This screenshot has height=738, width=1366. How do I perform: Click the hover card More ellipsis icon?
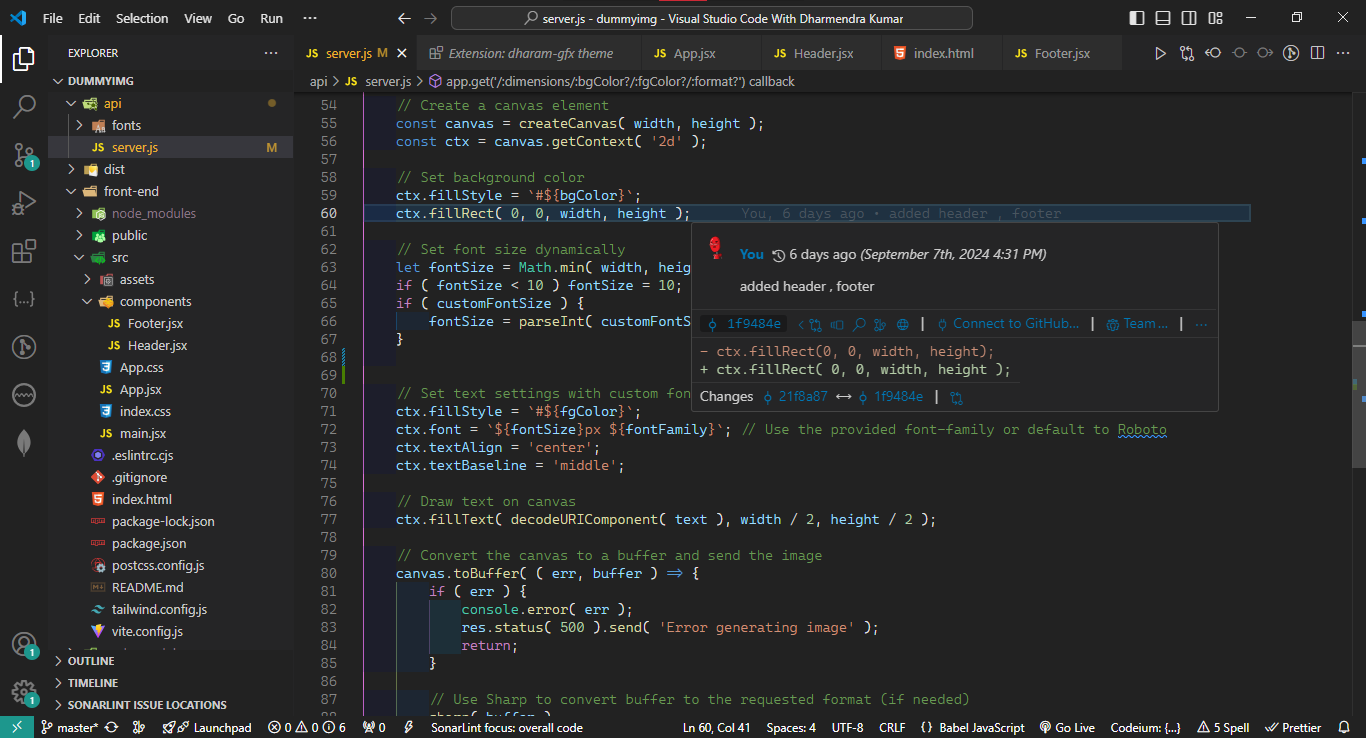pyautogui.click(x=1201, y=324)
